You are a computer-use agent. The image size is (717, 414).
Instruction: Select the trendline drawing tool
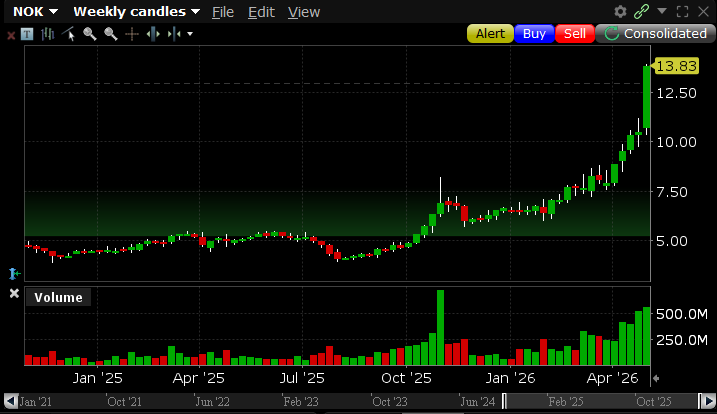(x=69, y=34)
